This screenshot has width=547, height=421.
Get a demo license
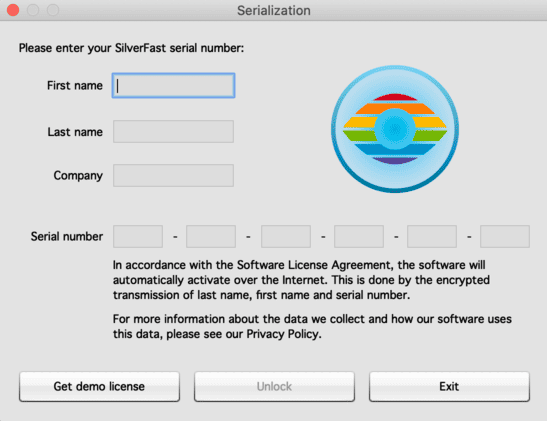[x=99, y=386]
